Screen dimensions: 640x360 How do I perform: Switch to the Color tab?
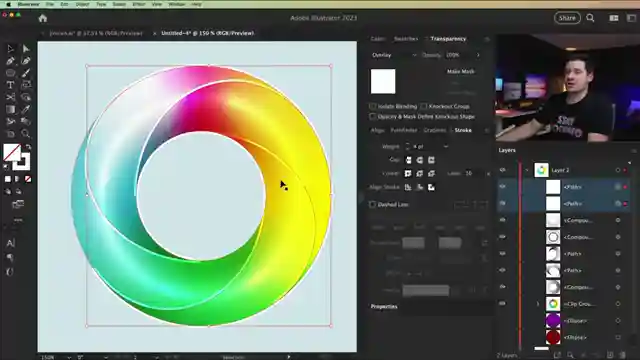click(378, 39)
